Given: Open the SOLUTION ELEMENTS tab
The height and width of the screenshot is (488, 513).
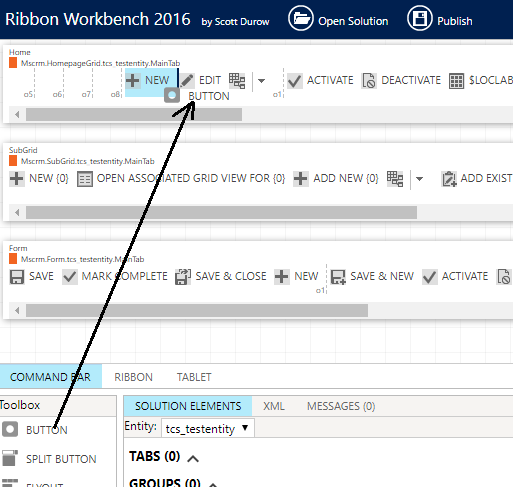Looking at the screenshot, I should point(188,406).
